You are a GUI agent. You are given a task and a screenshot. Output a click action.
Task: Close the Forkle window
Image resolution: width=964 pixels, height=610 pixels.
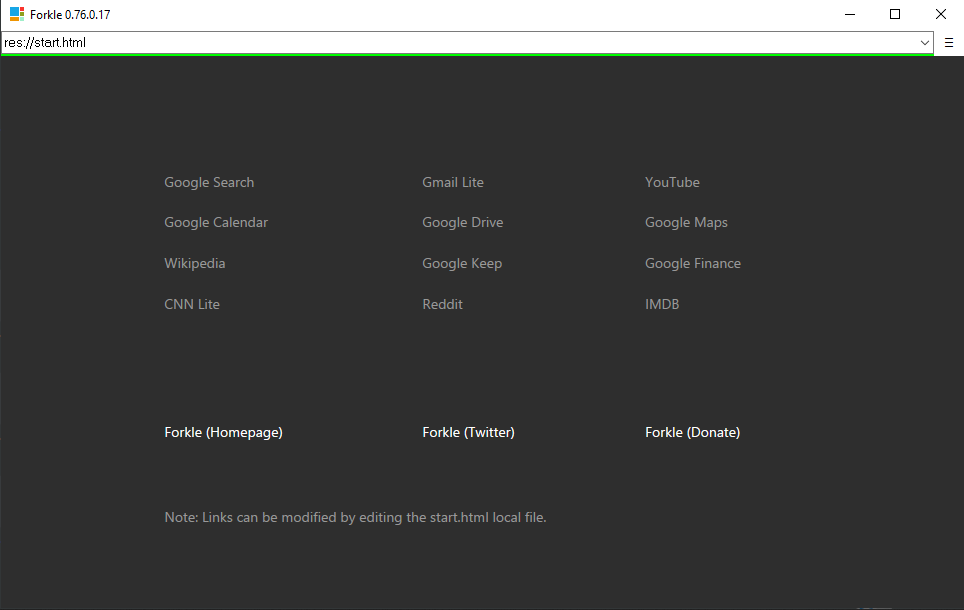[x=941, y=14]
